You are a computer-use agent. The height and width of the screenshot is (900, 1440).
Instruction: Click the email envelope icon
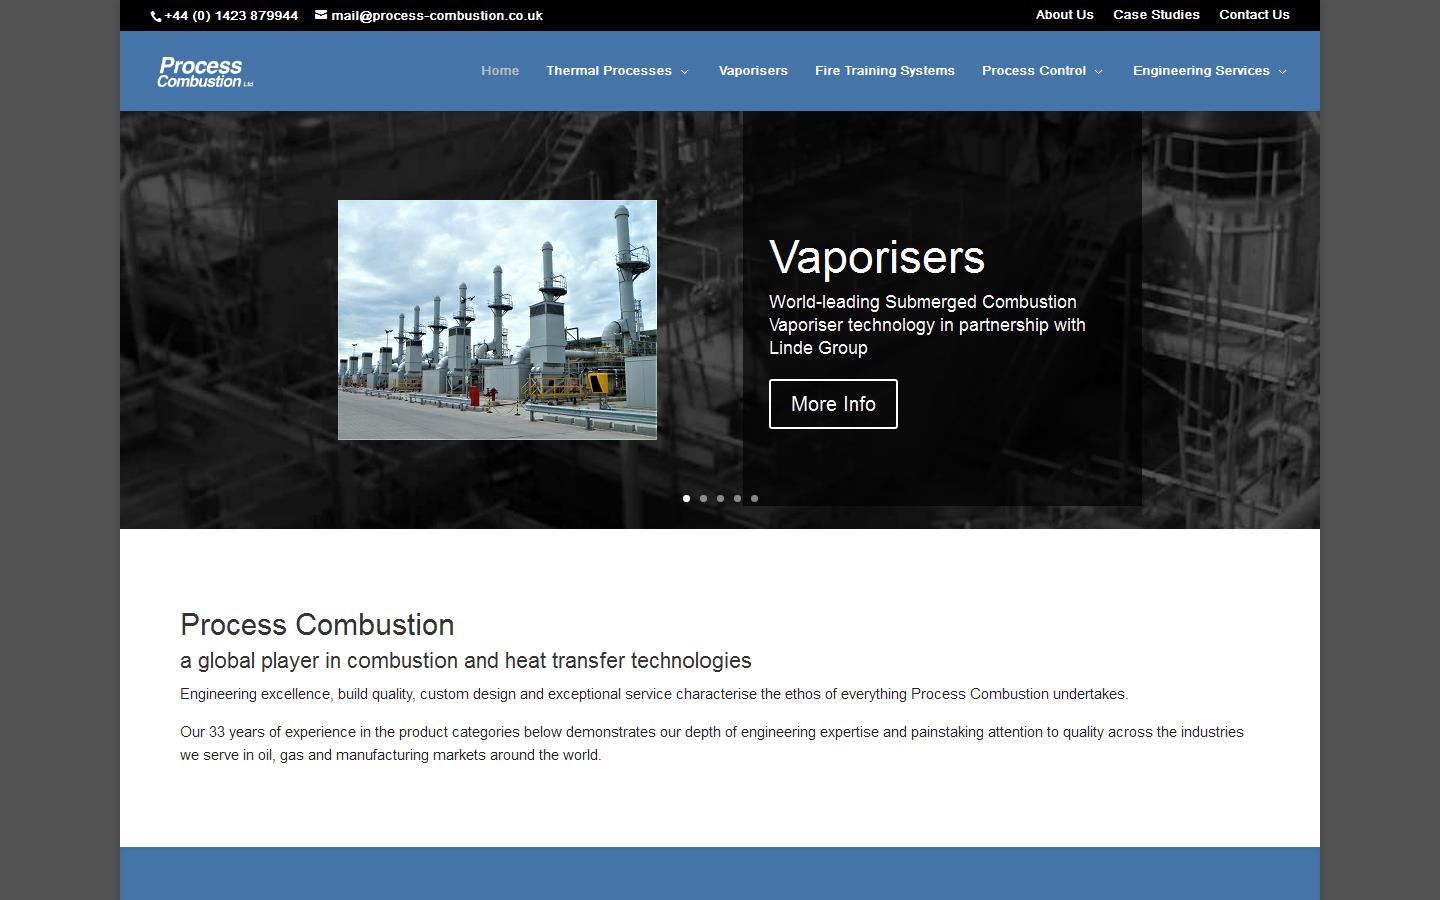point(320,15)
